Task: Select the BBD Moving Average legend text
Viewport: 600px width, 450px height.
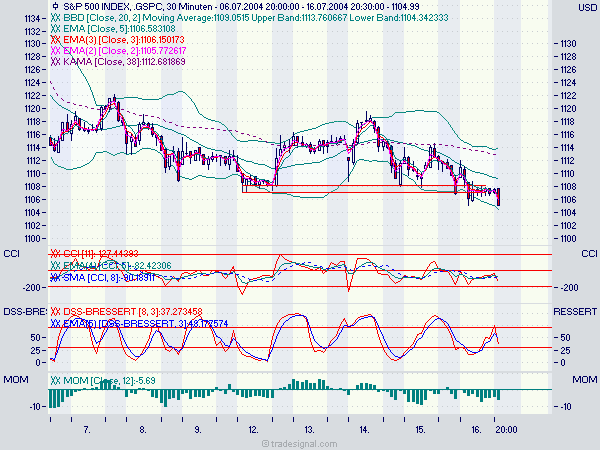Action: [x=256, y=18]
